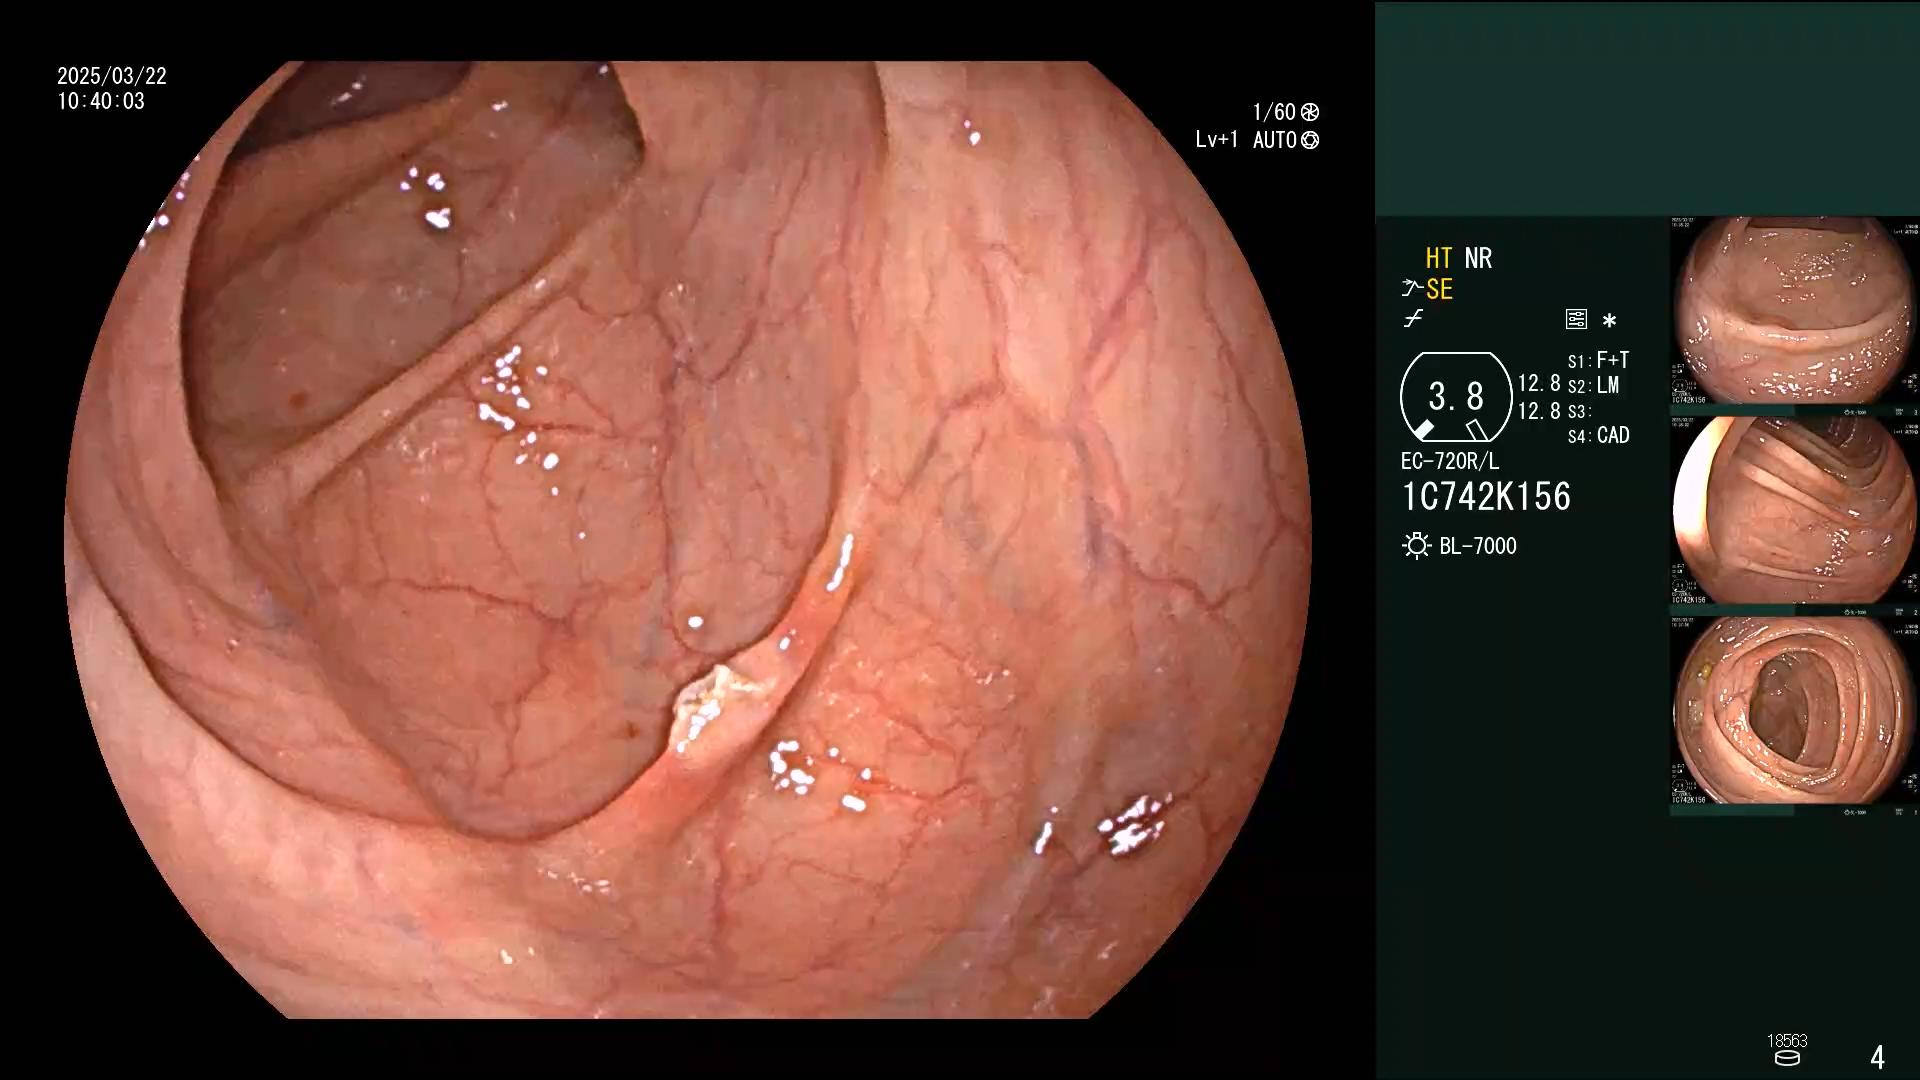Click the light source lamp icon
1920x1080 pixels.
[x=1416, y=546]
